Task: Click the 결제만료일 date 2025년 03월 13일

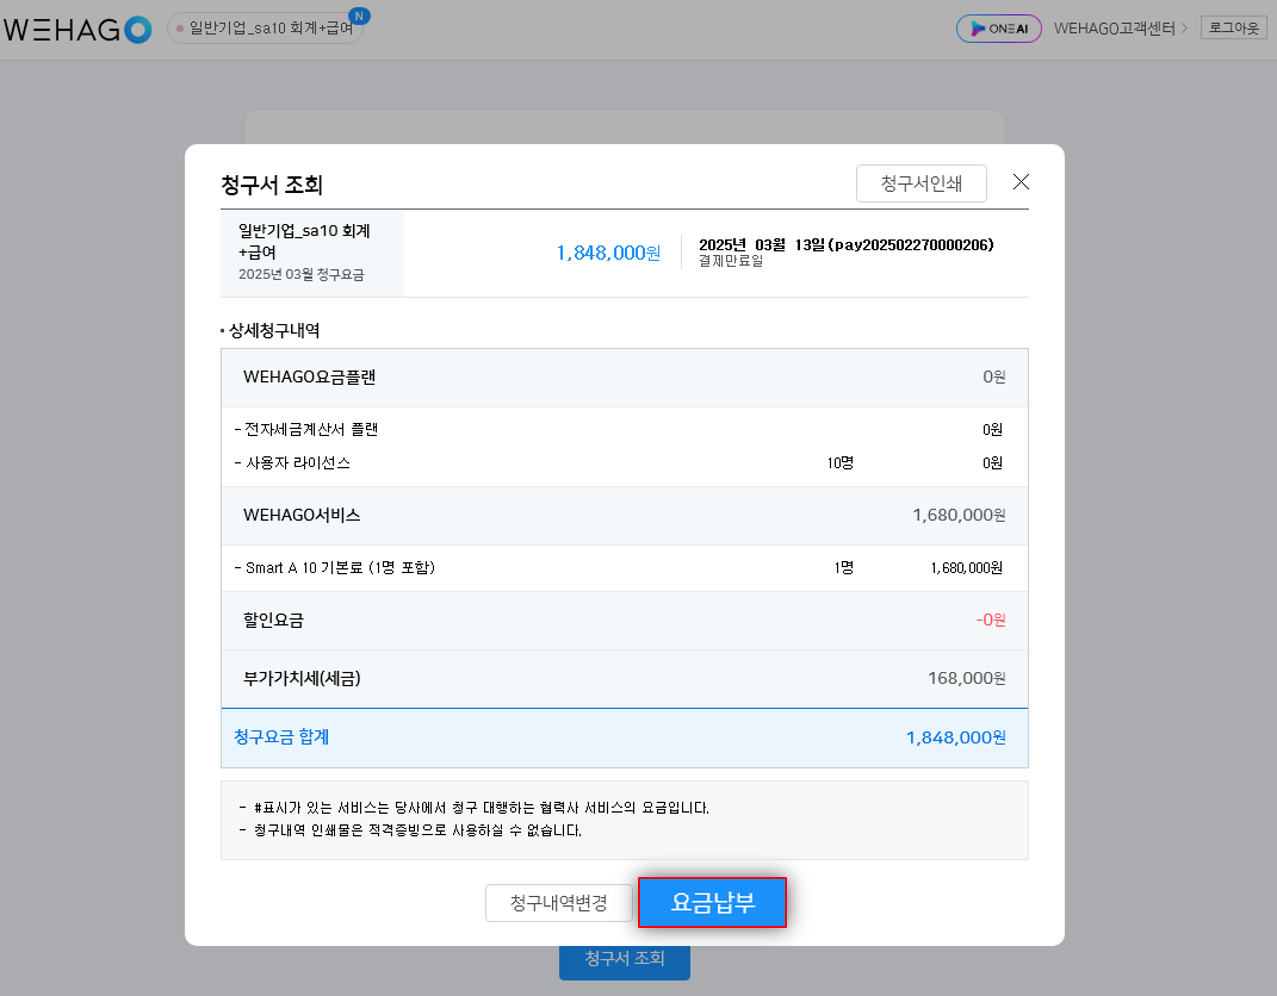Action: [846, 245]
